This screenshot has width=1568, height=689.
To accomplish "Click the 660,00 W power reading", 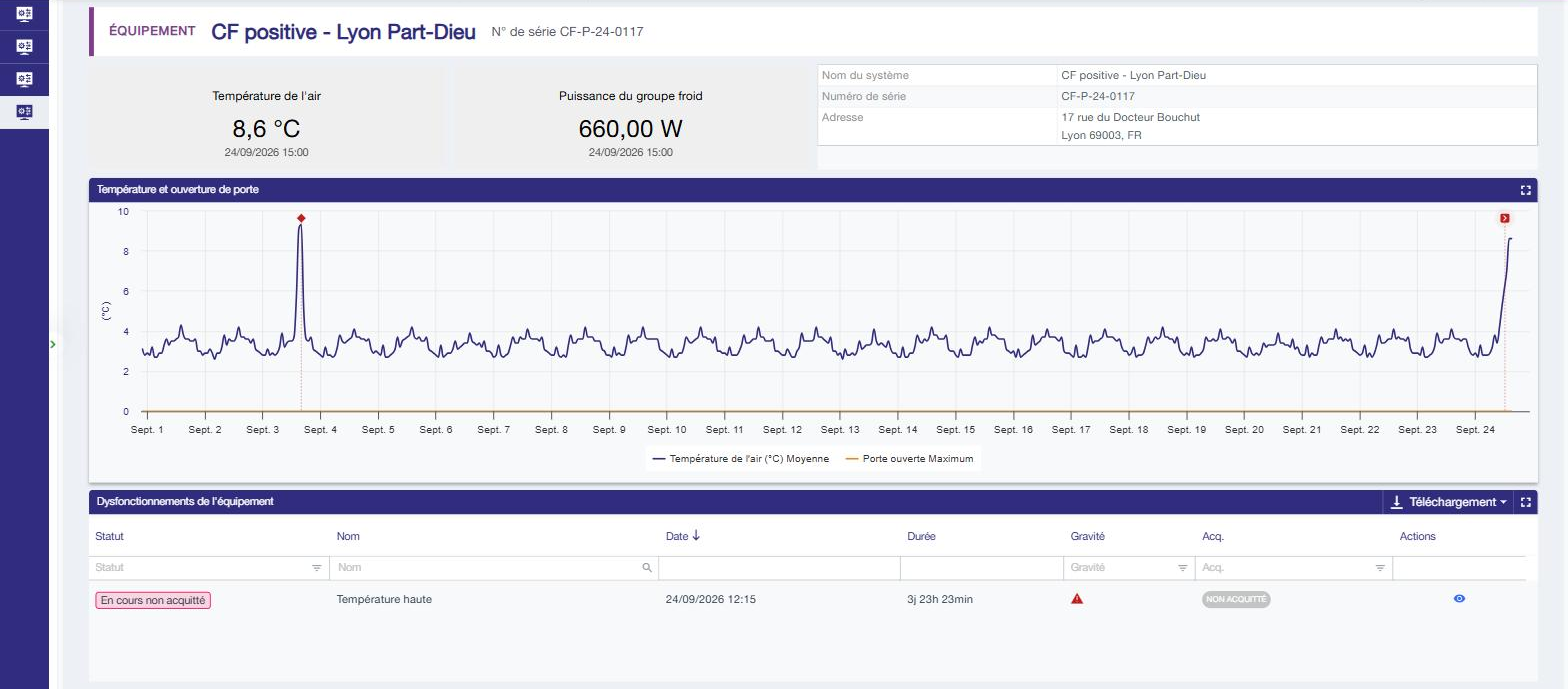I will point(630,129).
